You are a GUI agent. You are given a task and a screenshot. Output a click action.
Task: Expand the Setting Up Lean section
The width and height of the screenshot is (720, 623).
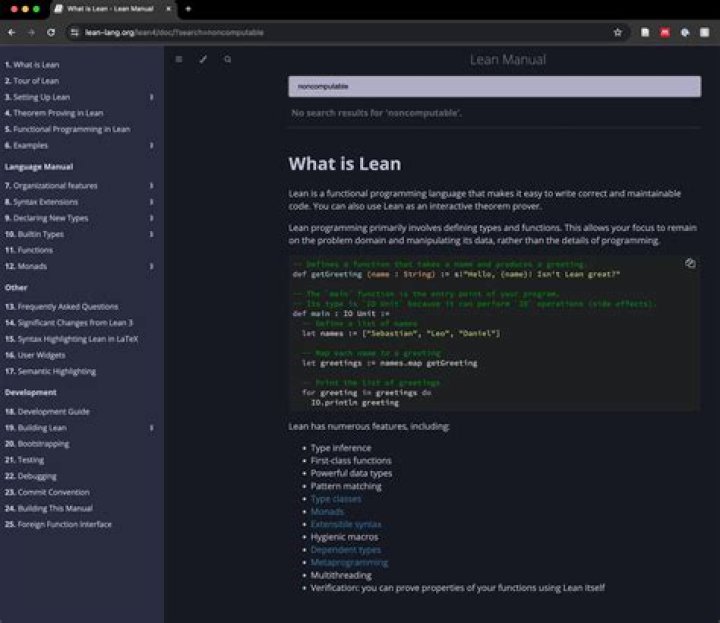(x=152, y=97)
